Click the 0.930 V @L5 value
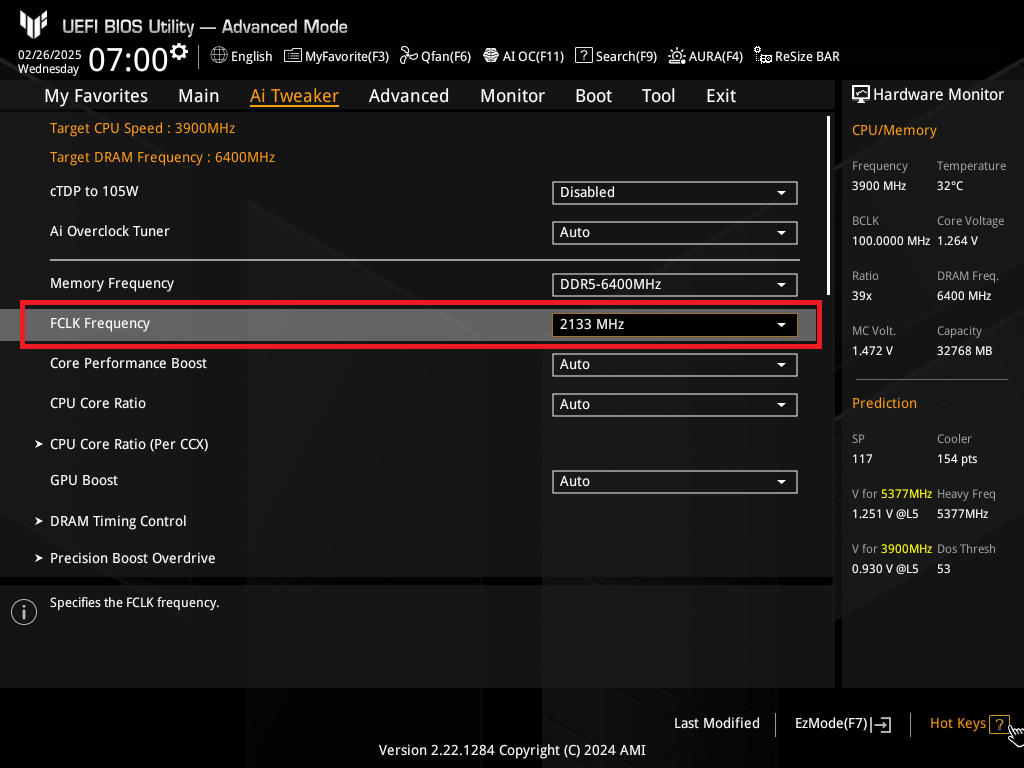 (885, 569)
